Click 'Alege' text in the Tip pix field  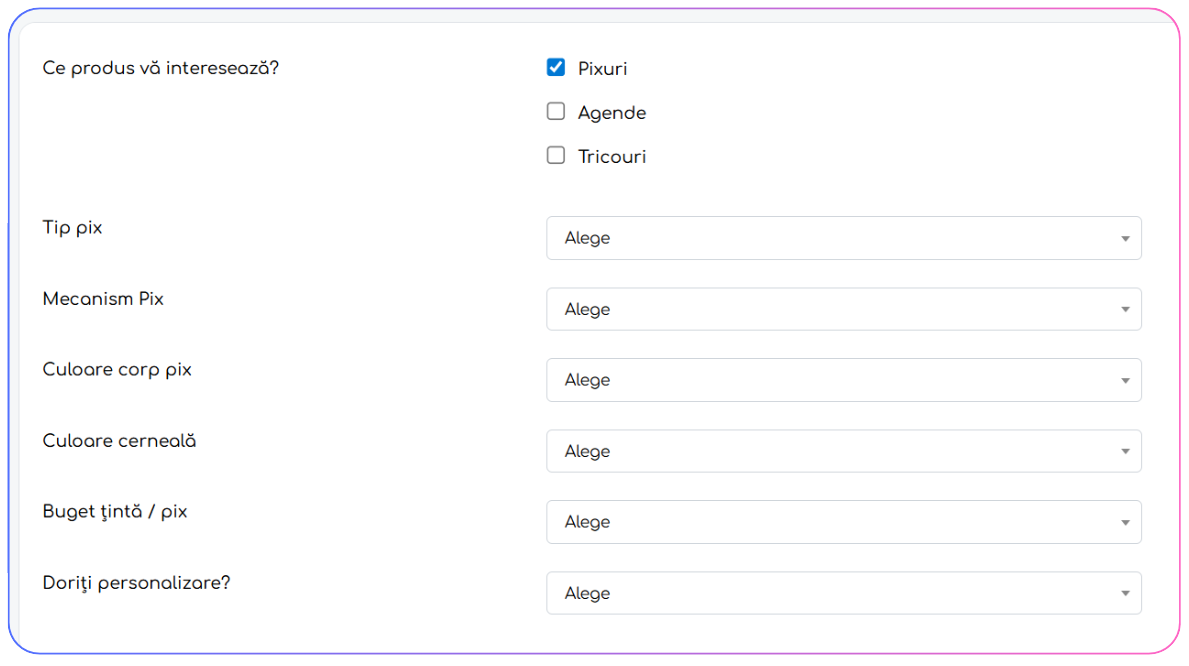pos(587,239)
